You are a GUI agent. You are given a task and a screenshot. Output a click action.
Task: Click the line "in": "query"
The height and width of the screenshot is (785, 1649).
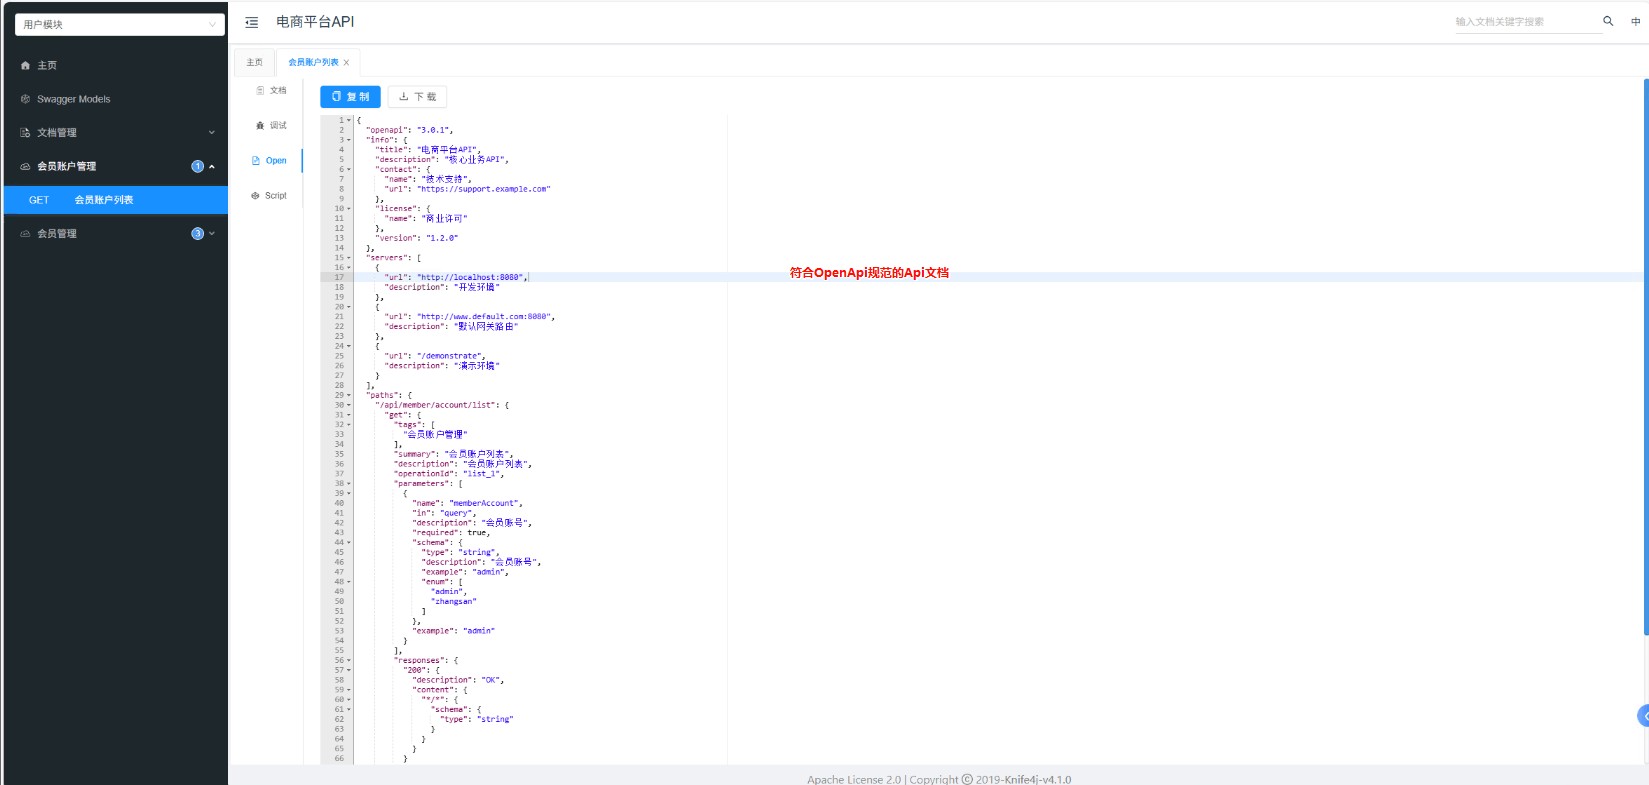pos(444,513)
